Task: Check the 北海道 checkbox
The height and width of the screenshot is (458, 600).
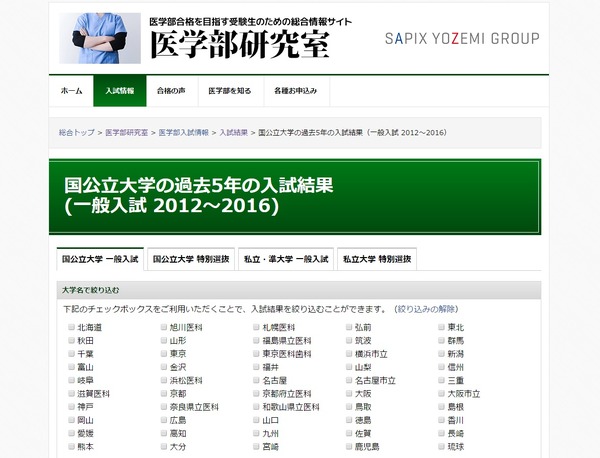Action: pos(71,327)
